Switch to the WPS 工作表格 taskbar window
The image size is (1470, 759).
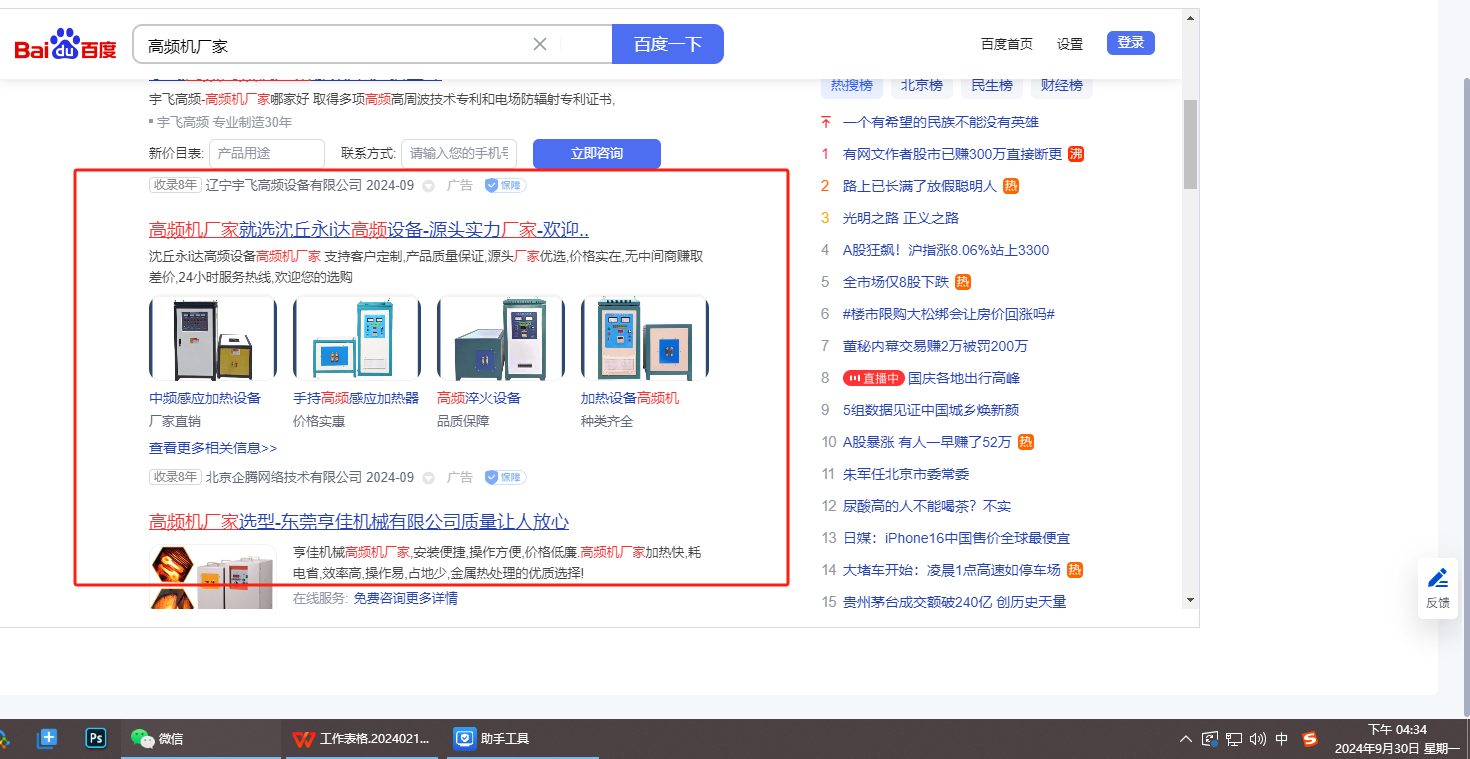[362, 739]
